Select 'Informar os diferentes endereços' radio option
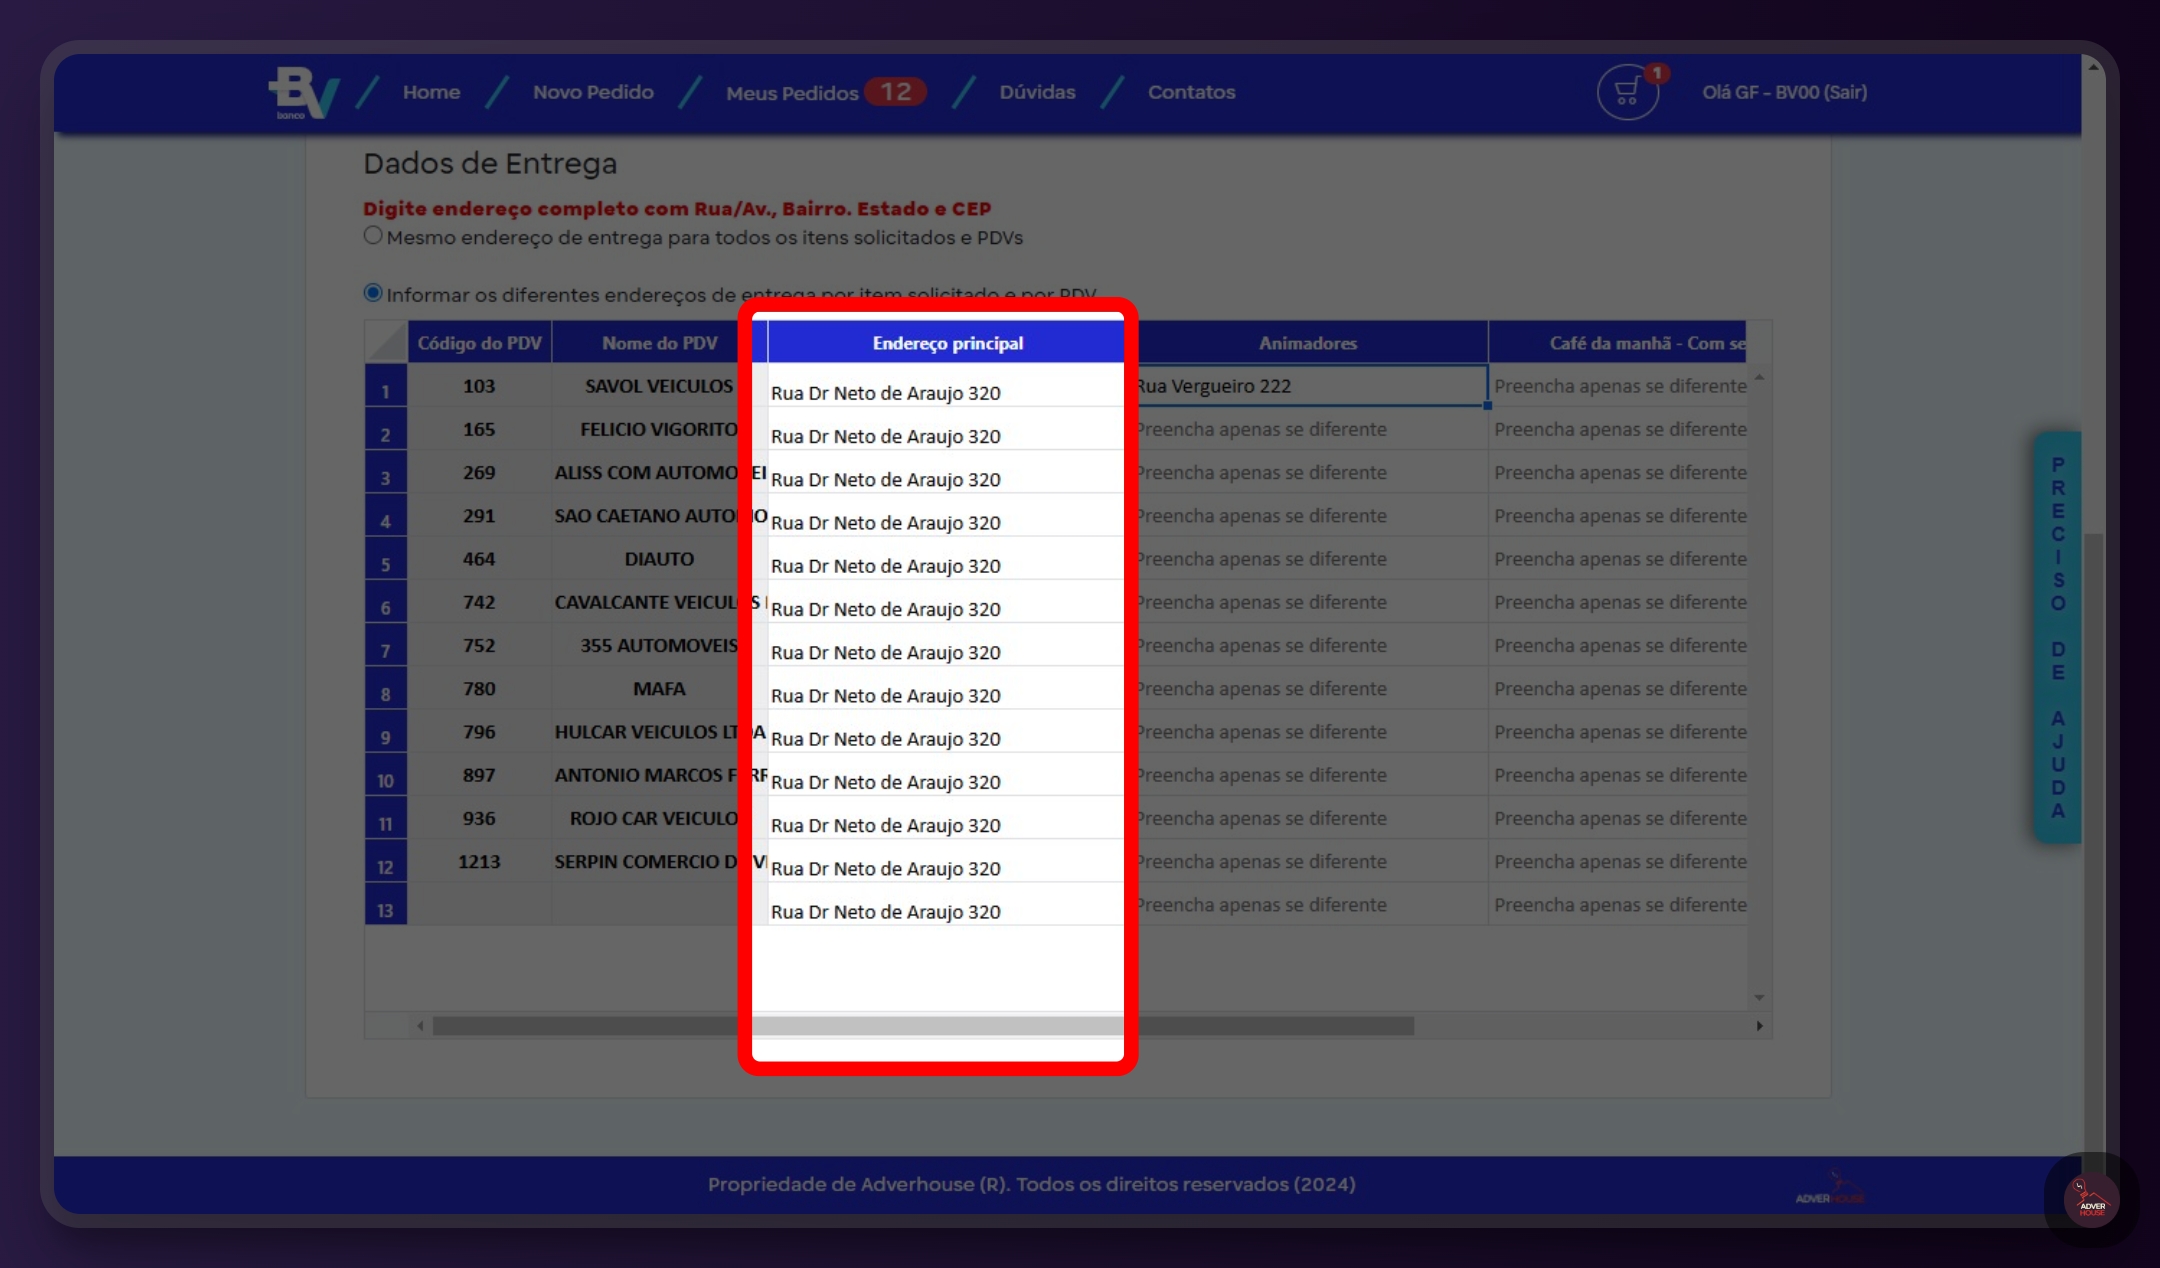Viewport: 2160px width, 1268px height. click(x=373, y=293)
